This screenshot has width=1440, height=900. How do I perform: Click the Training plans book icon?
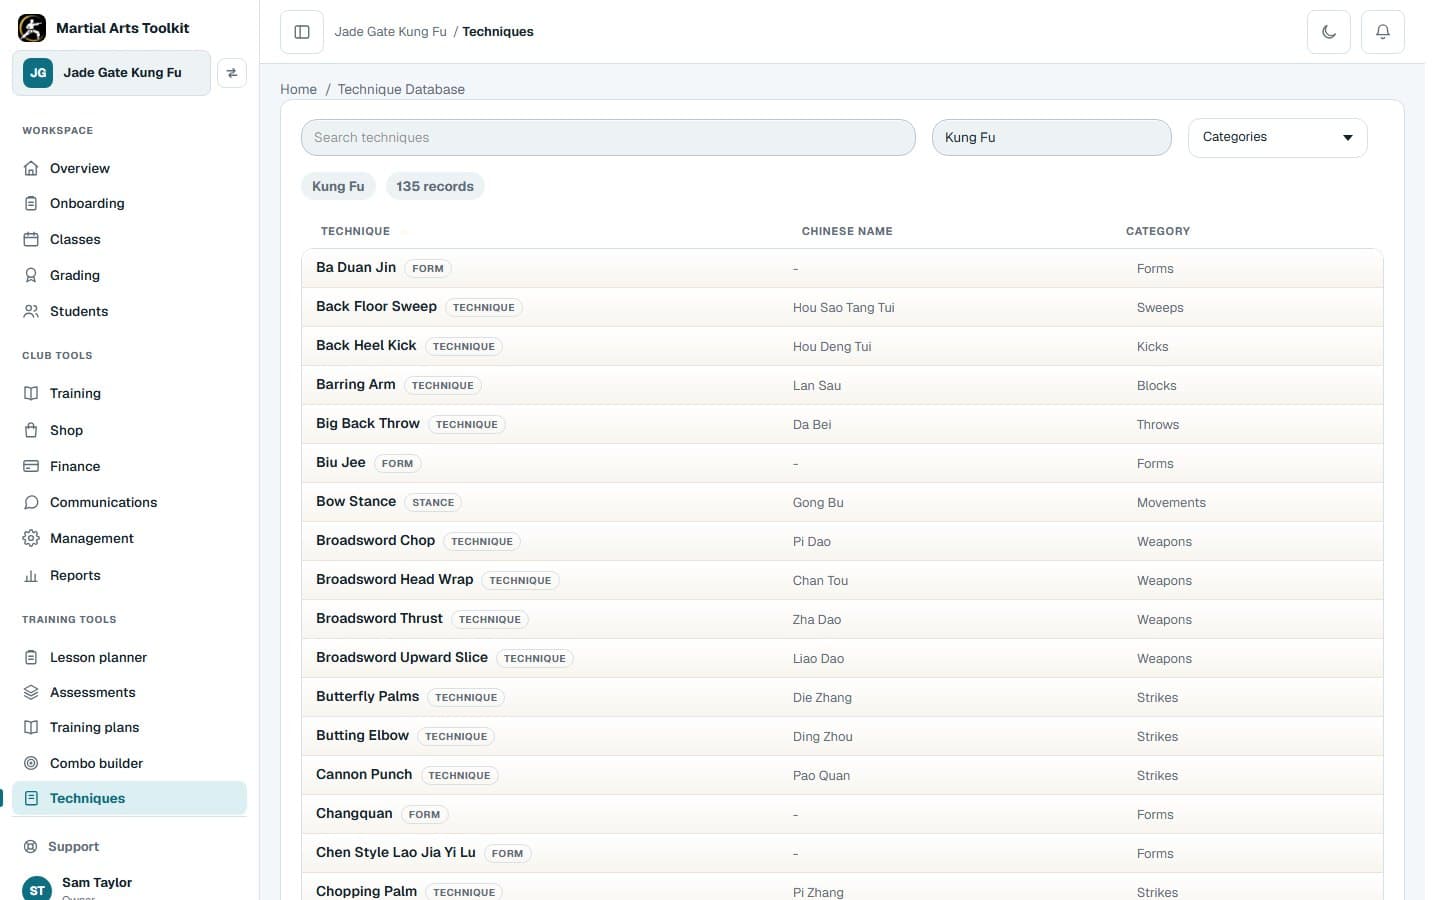pos(31,727)
